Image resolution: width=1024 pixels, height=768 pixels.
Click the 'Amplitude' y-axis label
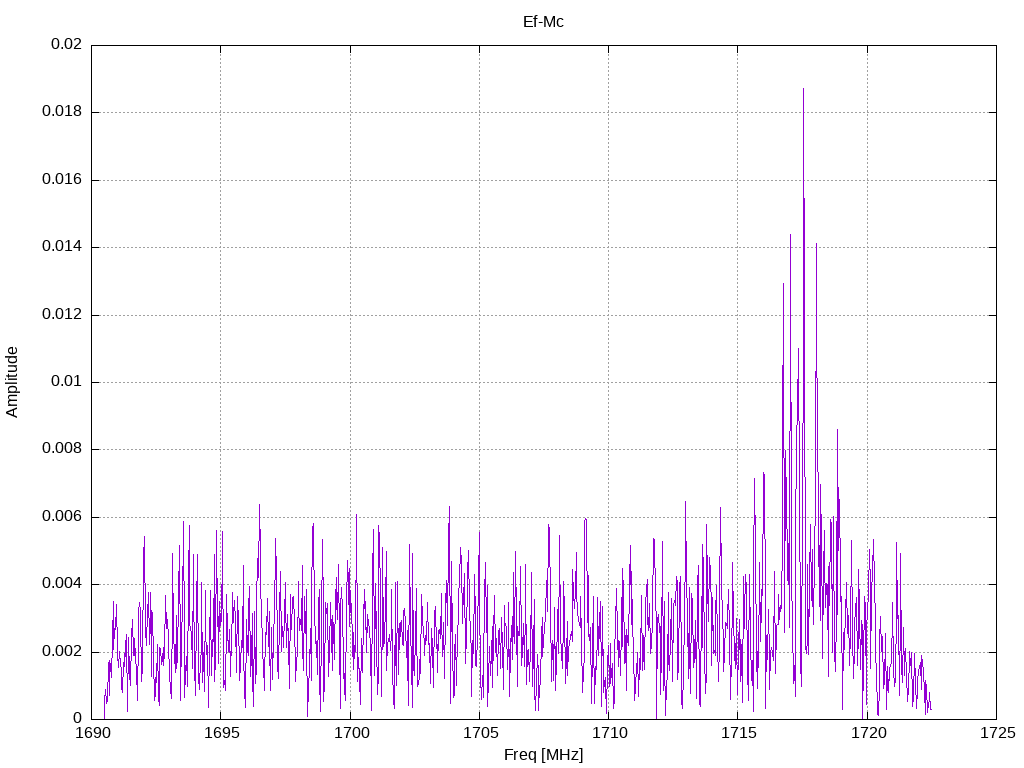(12, 382)
